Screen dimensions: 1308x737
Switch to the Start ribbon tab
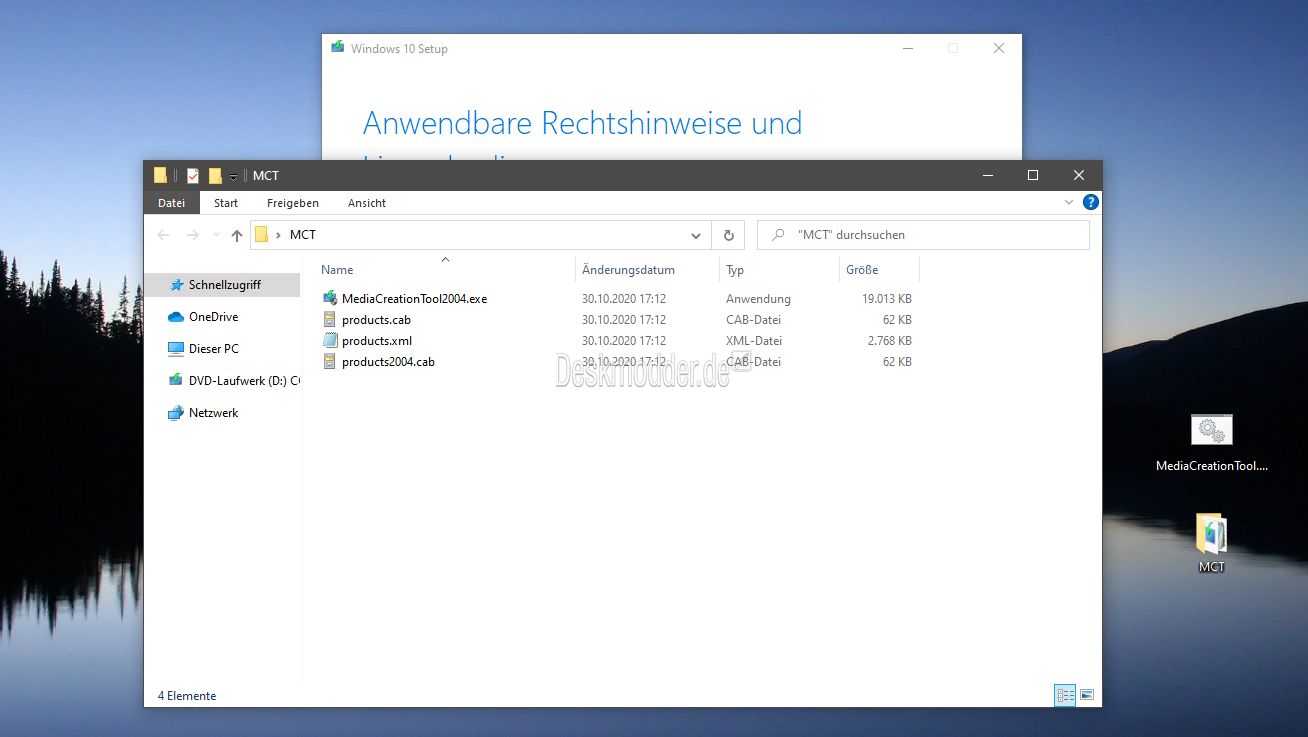(x=226, y=203)
